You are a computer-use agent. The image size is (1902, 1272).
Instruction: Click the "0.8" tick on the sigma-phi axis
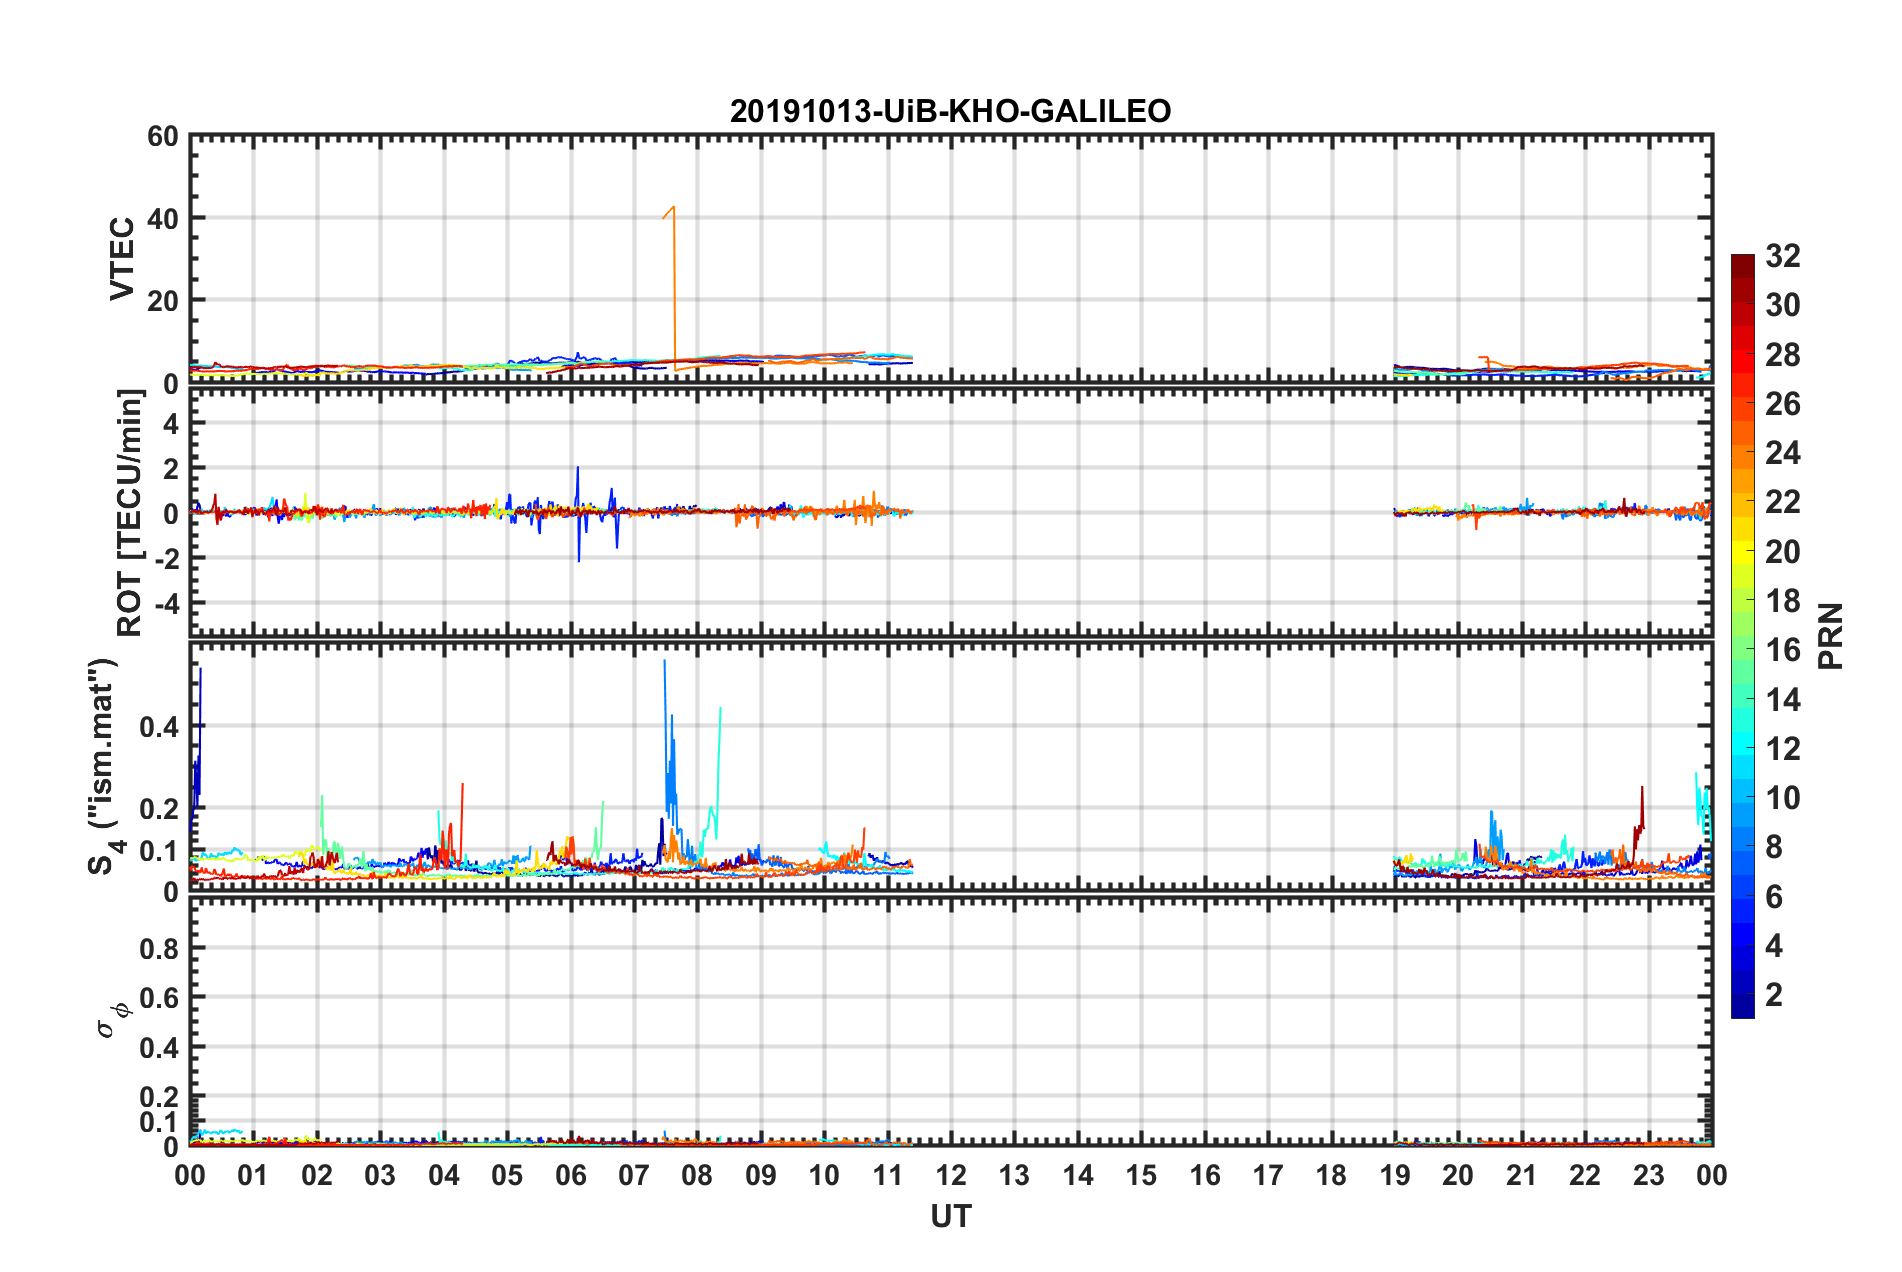[158, 948]
